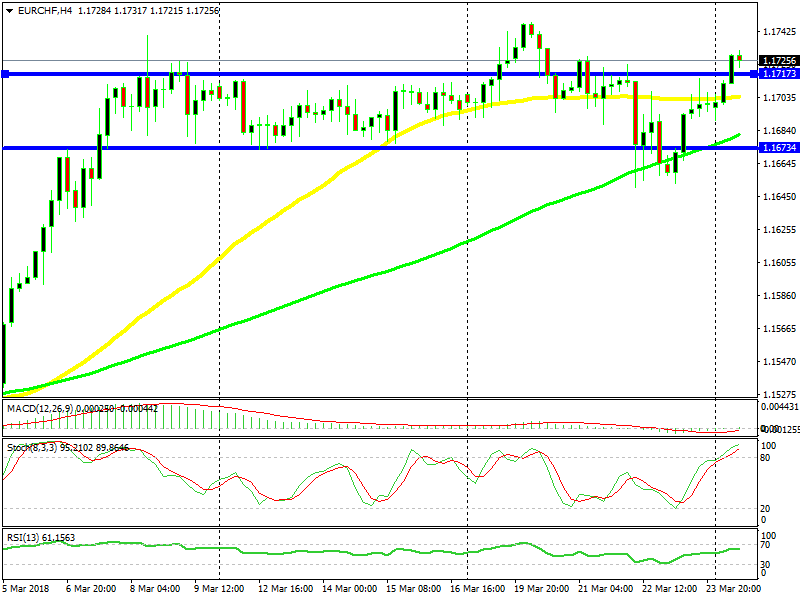This screenshot has height=600, width=800.
Task: Select the 1.17035 price scale label
Action: pos(779,98)
